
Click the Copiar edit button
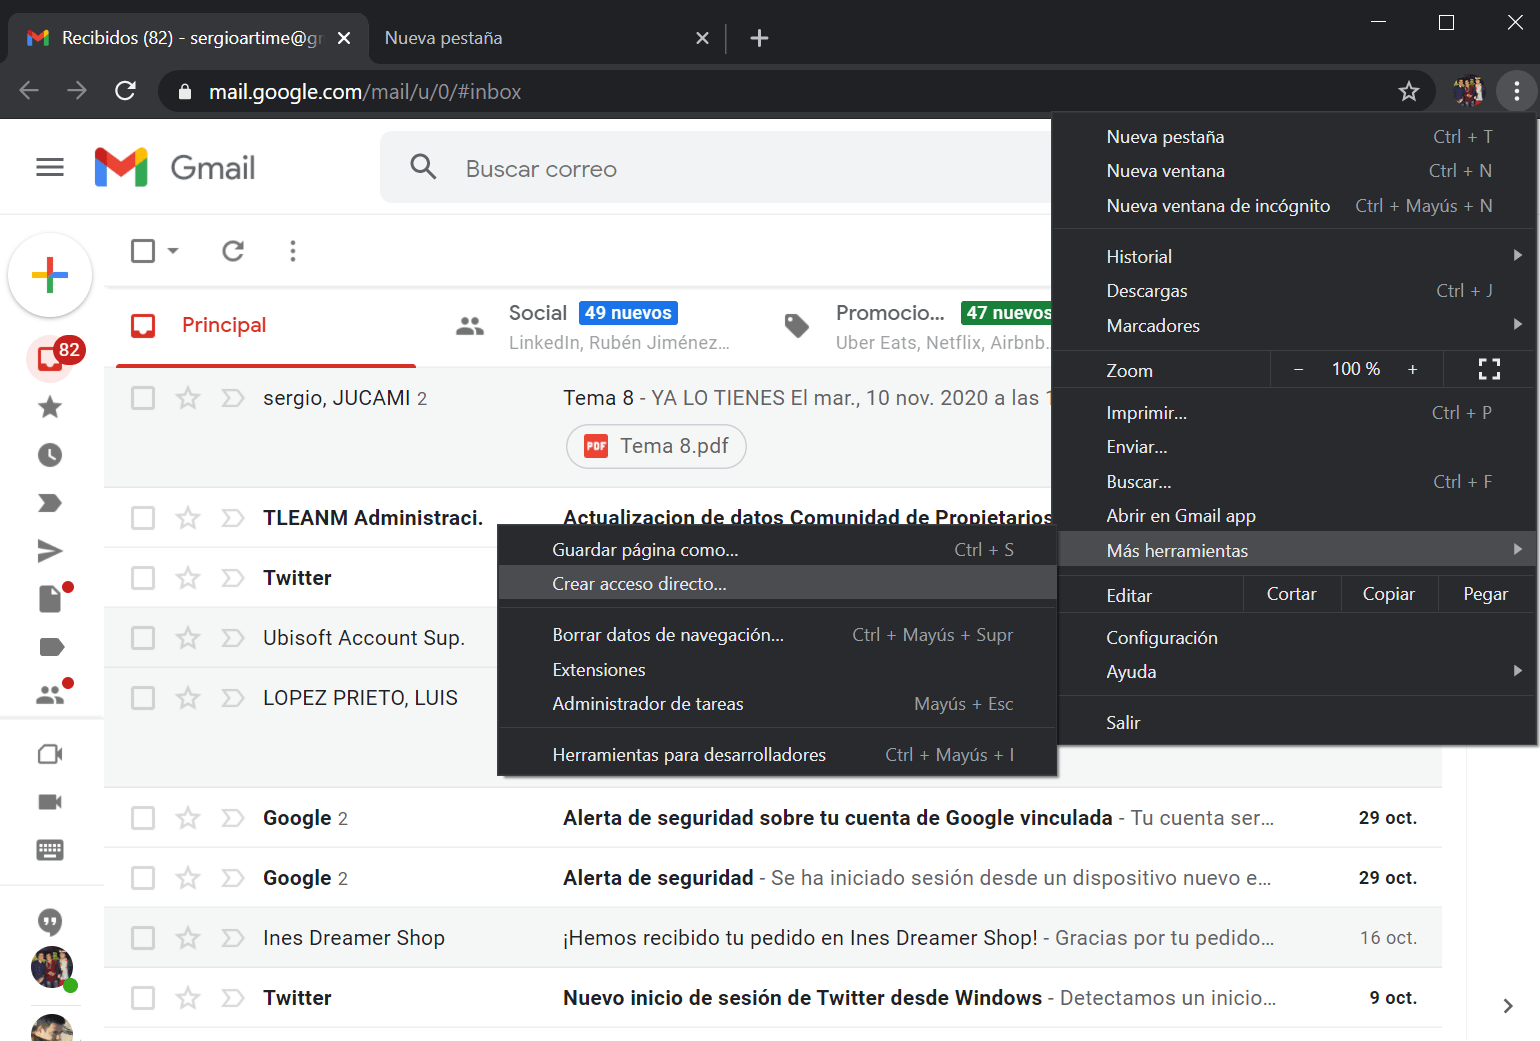(1389, 594)
